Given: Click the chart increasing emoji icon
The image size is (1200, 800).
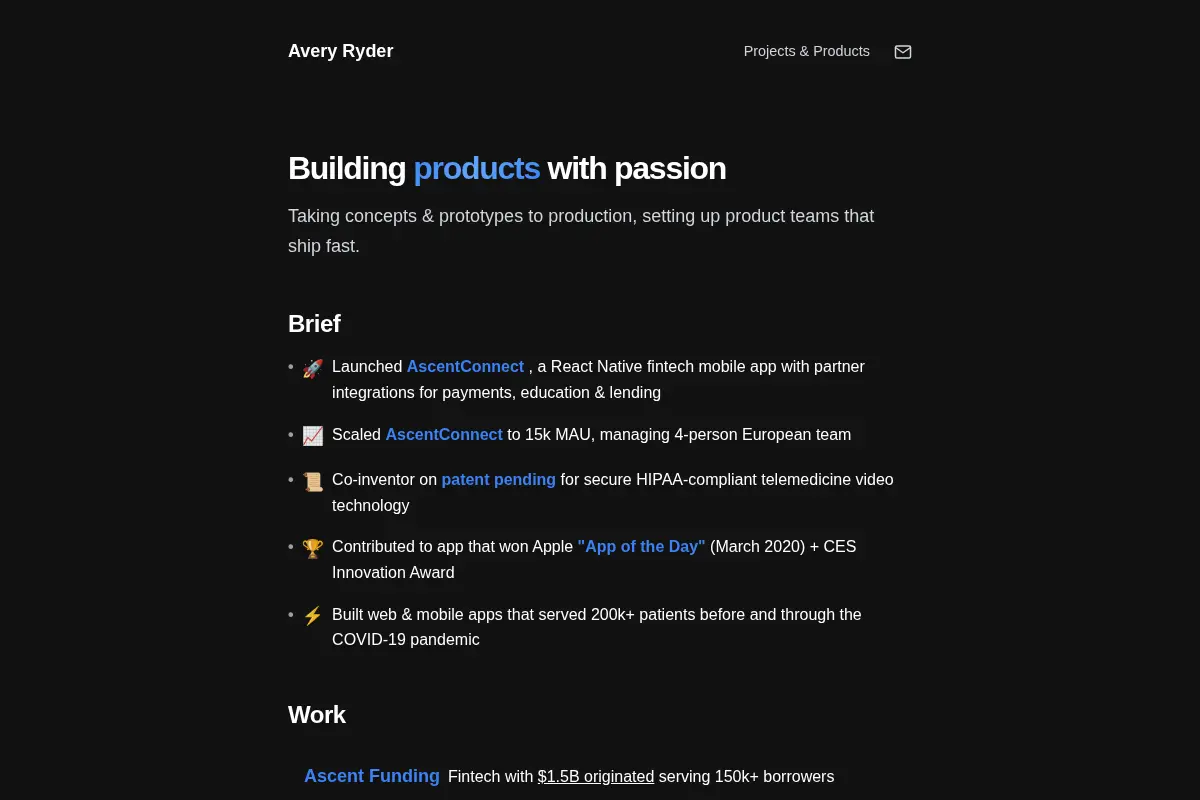Looking at the screenshot, I should click(313, 436).
